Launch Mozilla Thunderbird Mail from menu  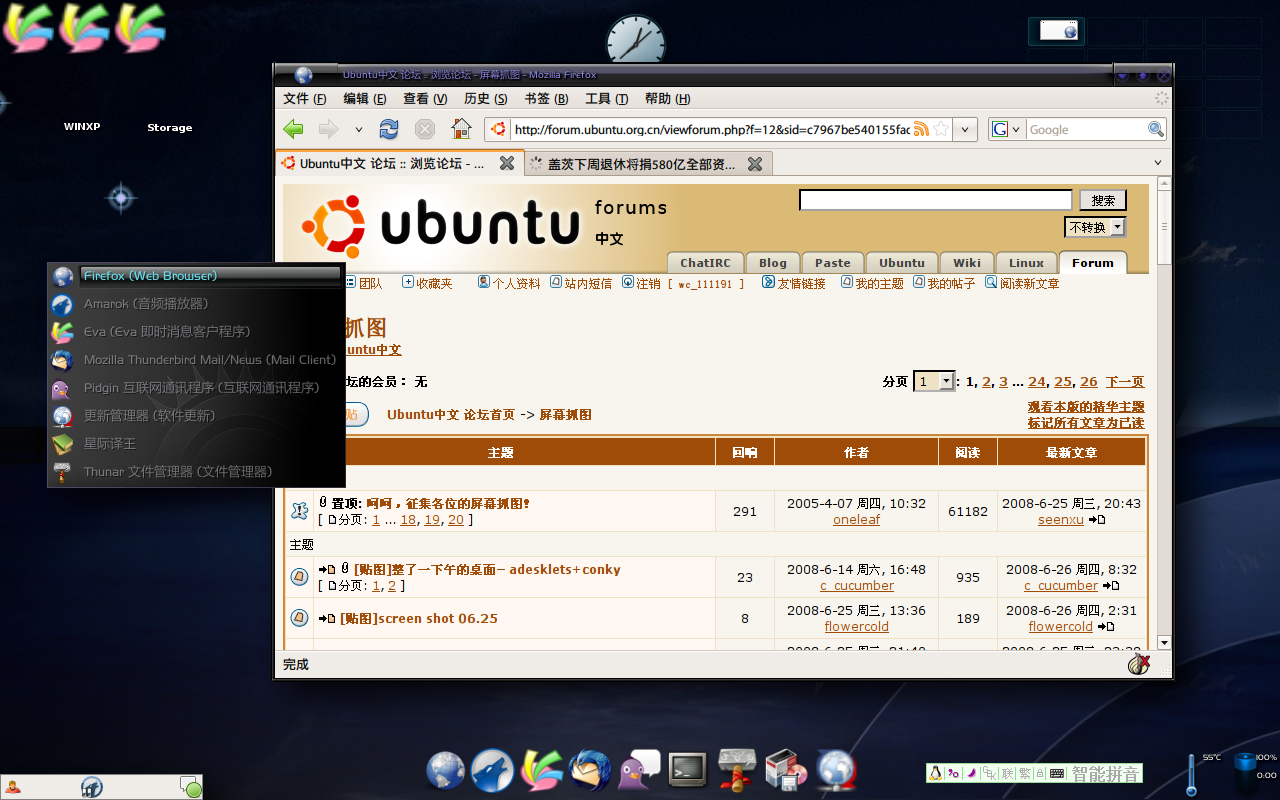pyautogui.click(x=197, y=360)
